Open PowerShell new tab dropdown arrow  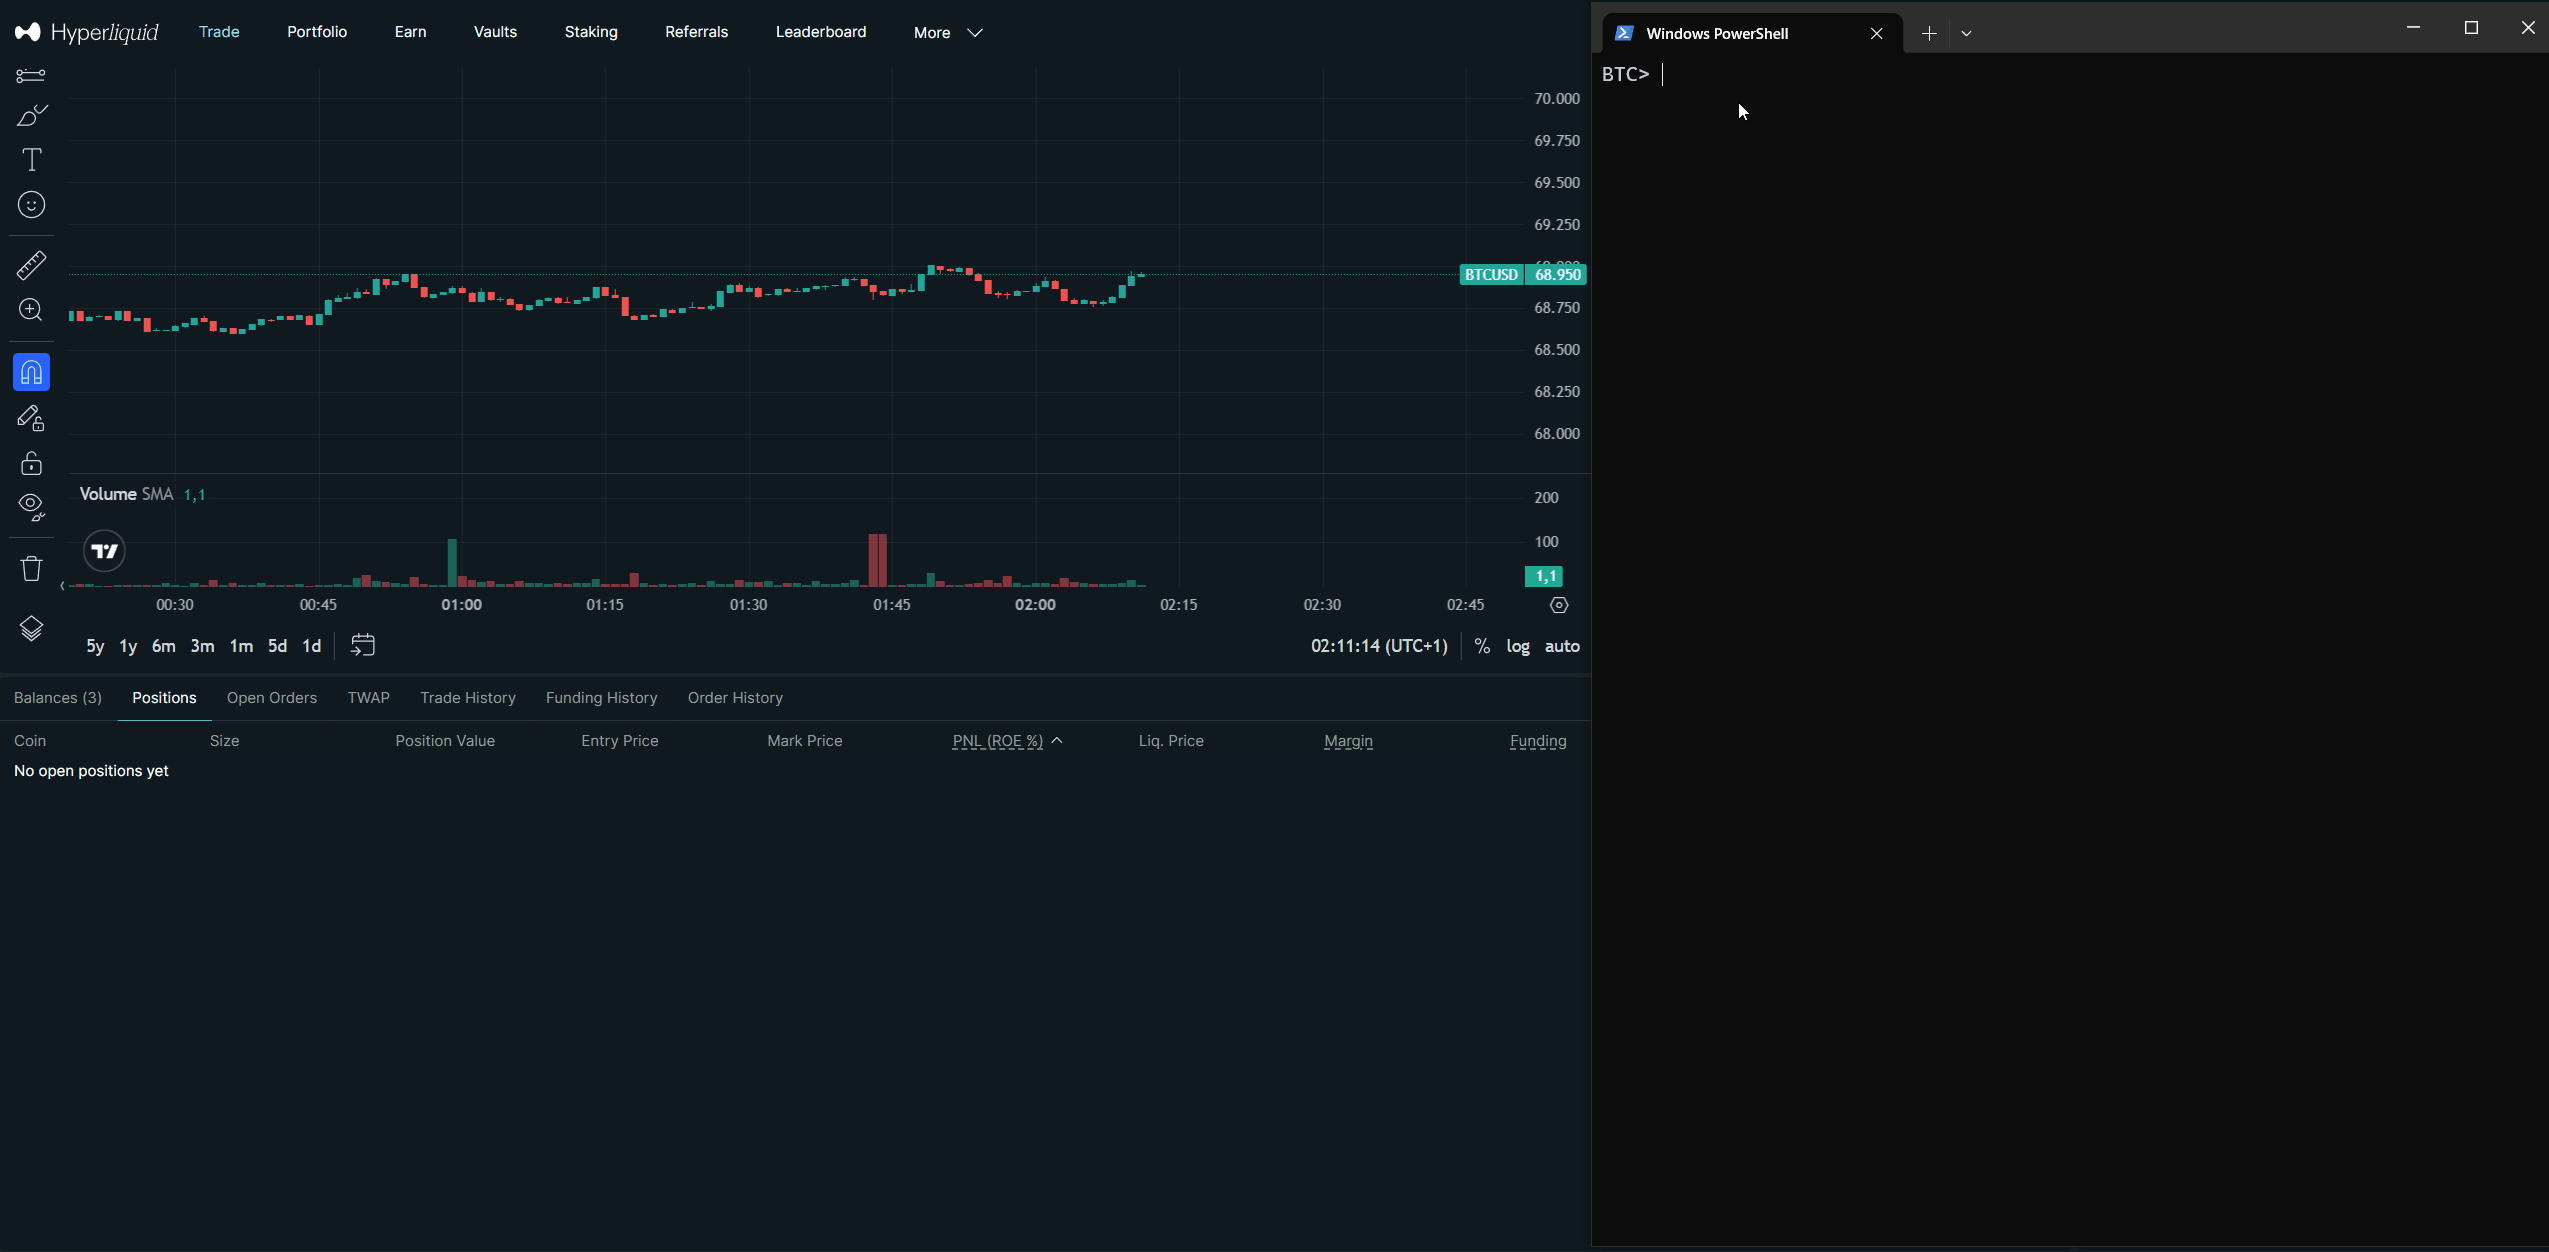[x=1966, y=33]
